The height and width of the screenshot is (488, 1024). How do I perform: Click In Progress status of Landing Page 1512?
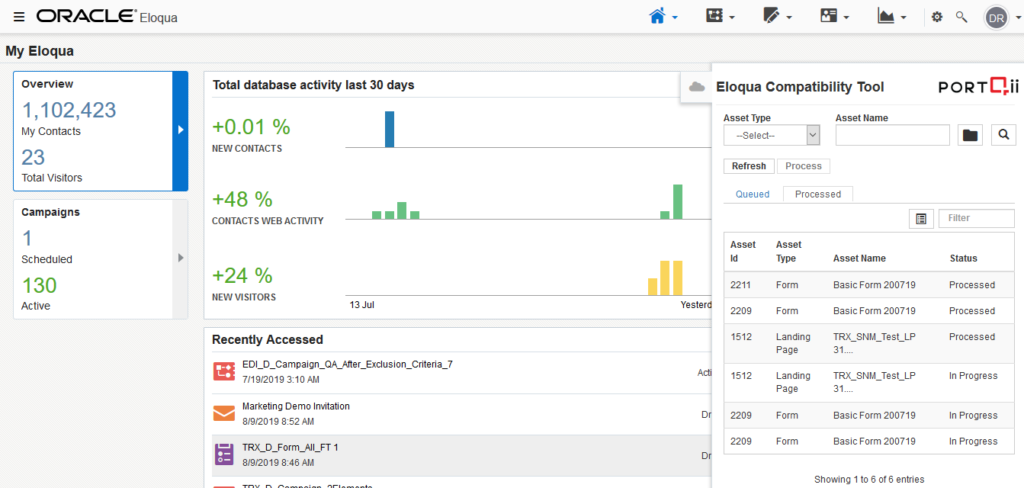point(973,376)
